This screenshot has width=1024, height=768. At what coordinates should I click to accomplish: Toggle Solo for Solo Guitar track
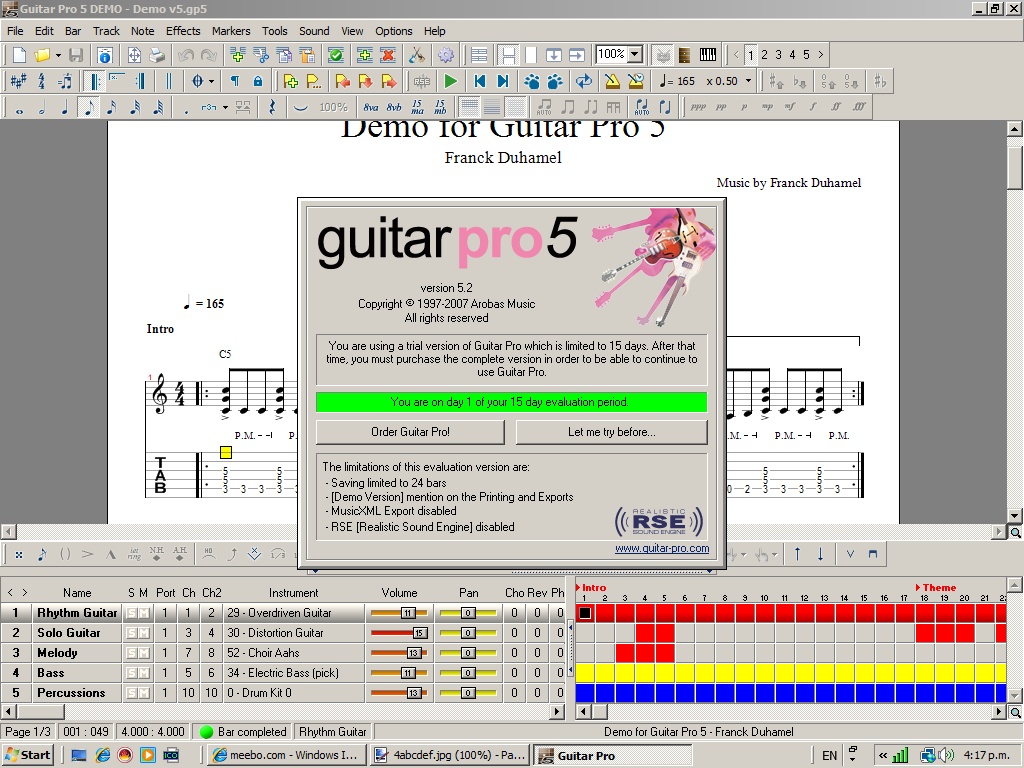click(x=132, y=633)
